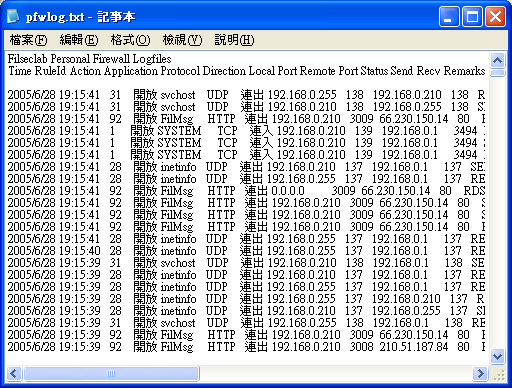The height and width of the screenshot is (388, 512).
Task: Click the vertical scrollbar up arrow
Action: pyautogui.click(x=497, y=60)
